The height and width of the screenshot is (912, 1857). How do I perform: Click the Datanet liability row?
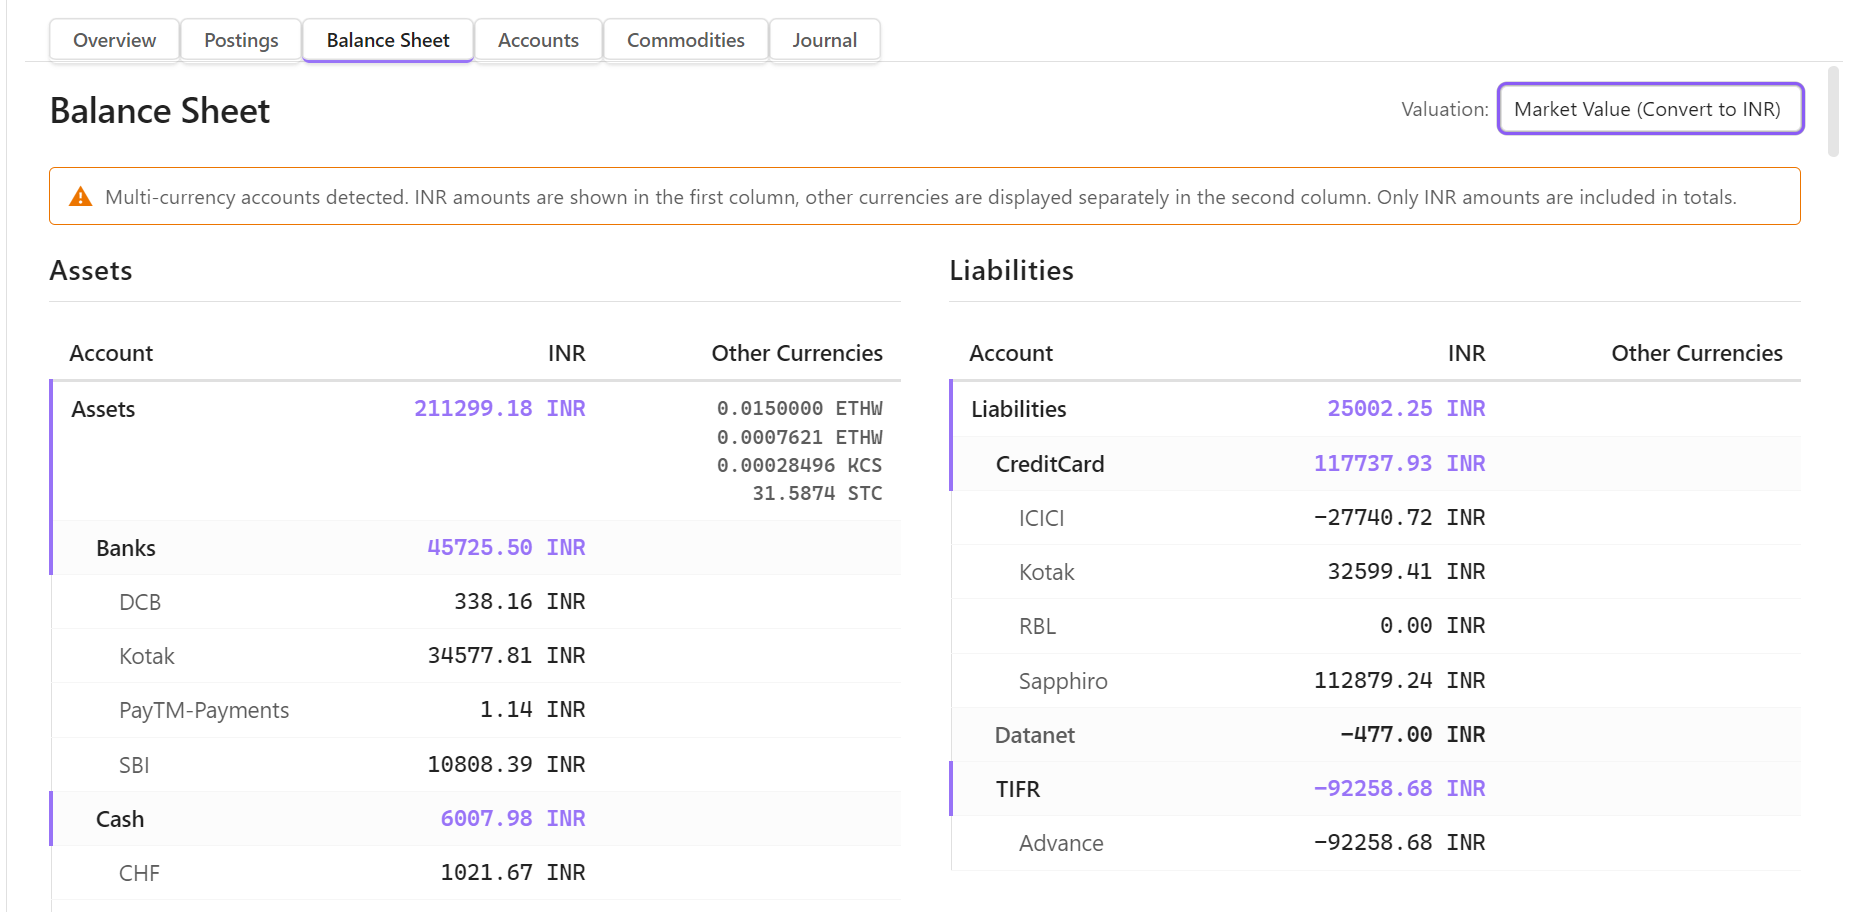1035,735
